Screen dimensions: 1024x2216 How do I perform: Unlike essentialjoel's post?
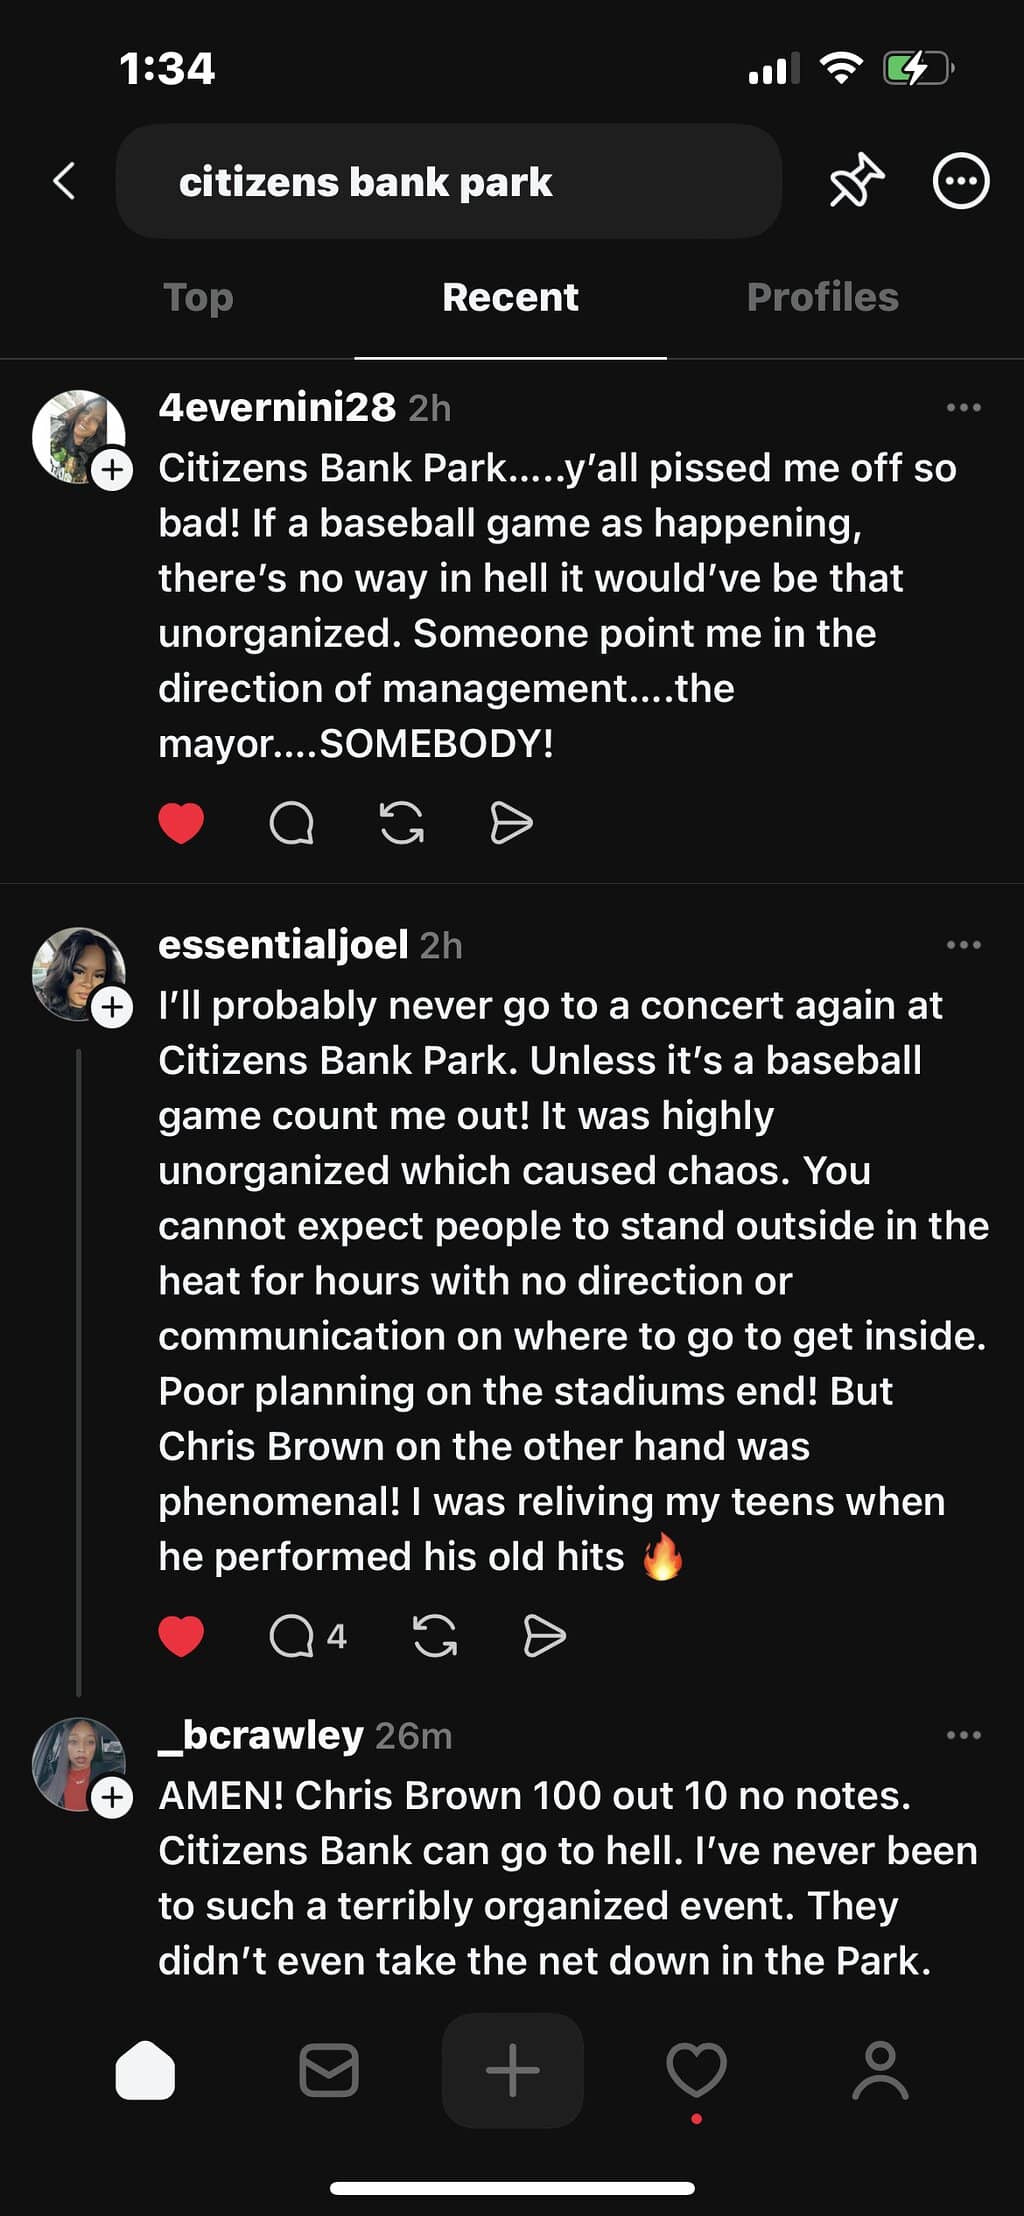click(181, 1636)
